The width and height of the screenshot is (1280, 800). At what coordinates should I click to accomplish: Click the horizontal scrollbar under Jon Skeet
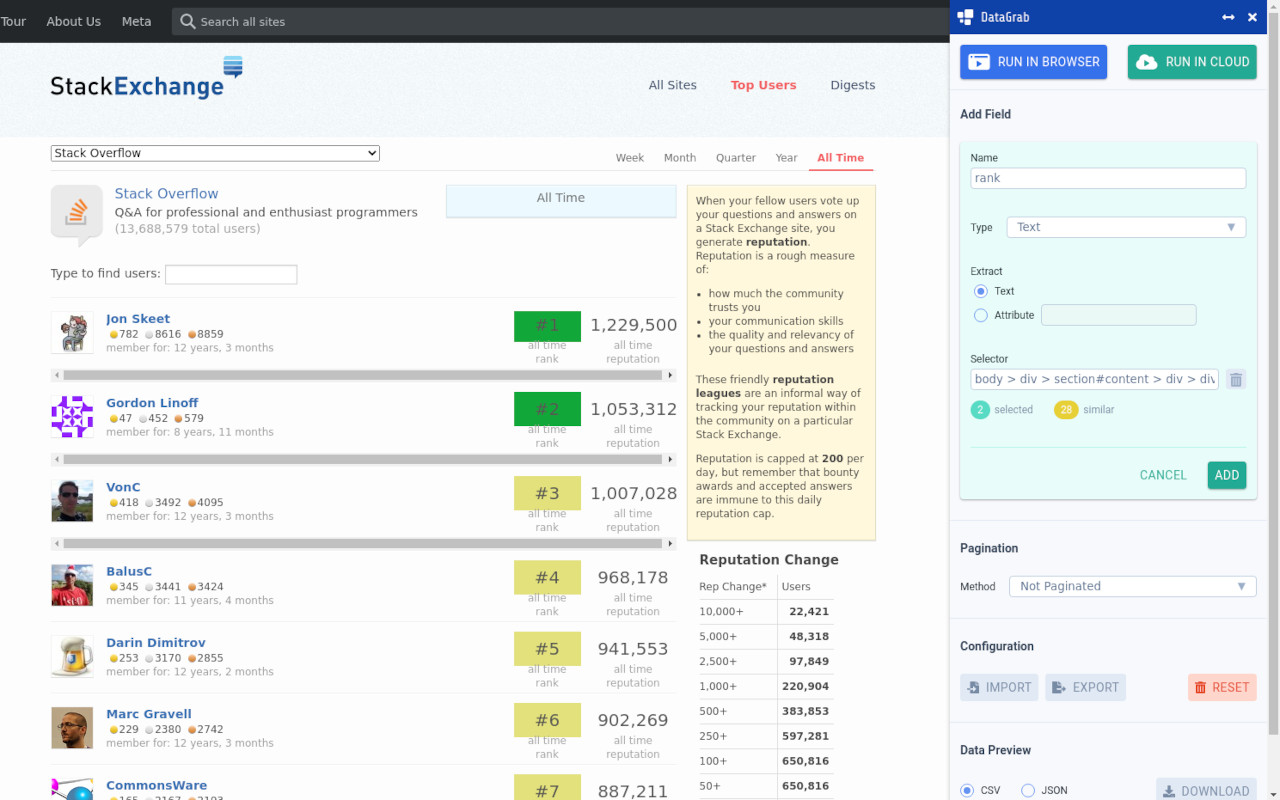click(363, 375)
